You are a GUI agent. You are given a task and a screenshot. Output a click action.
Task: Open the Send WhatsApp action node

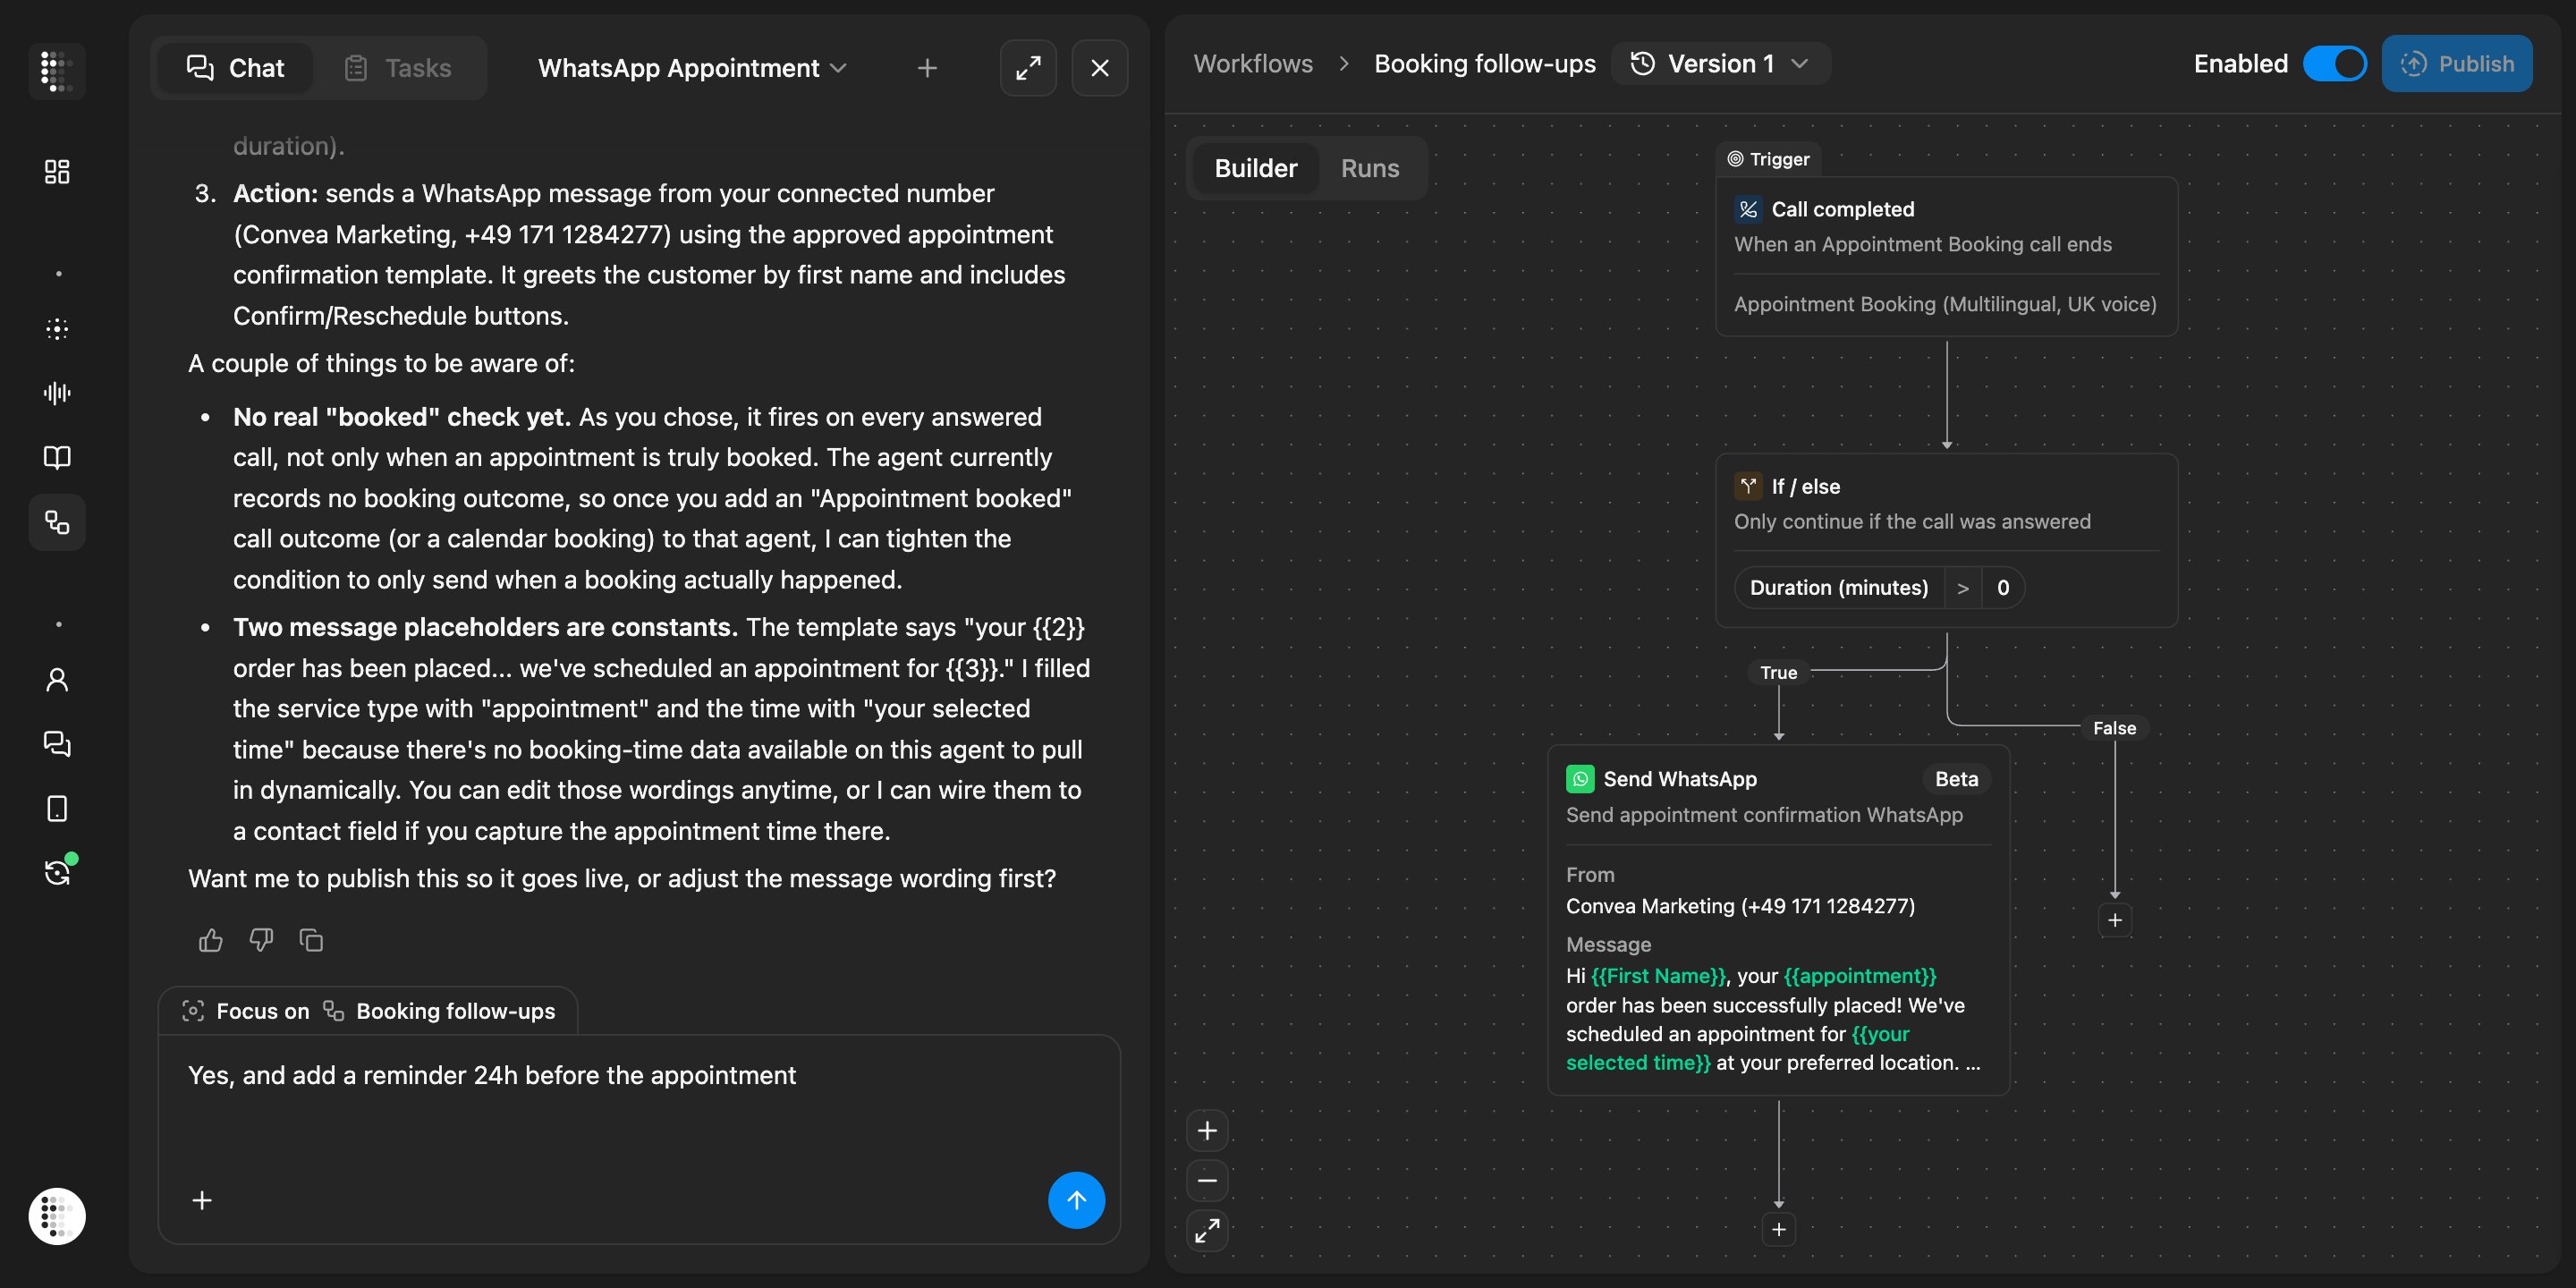(x=1779, y=920)
